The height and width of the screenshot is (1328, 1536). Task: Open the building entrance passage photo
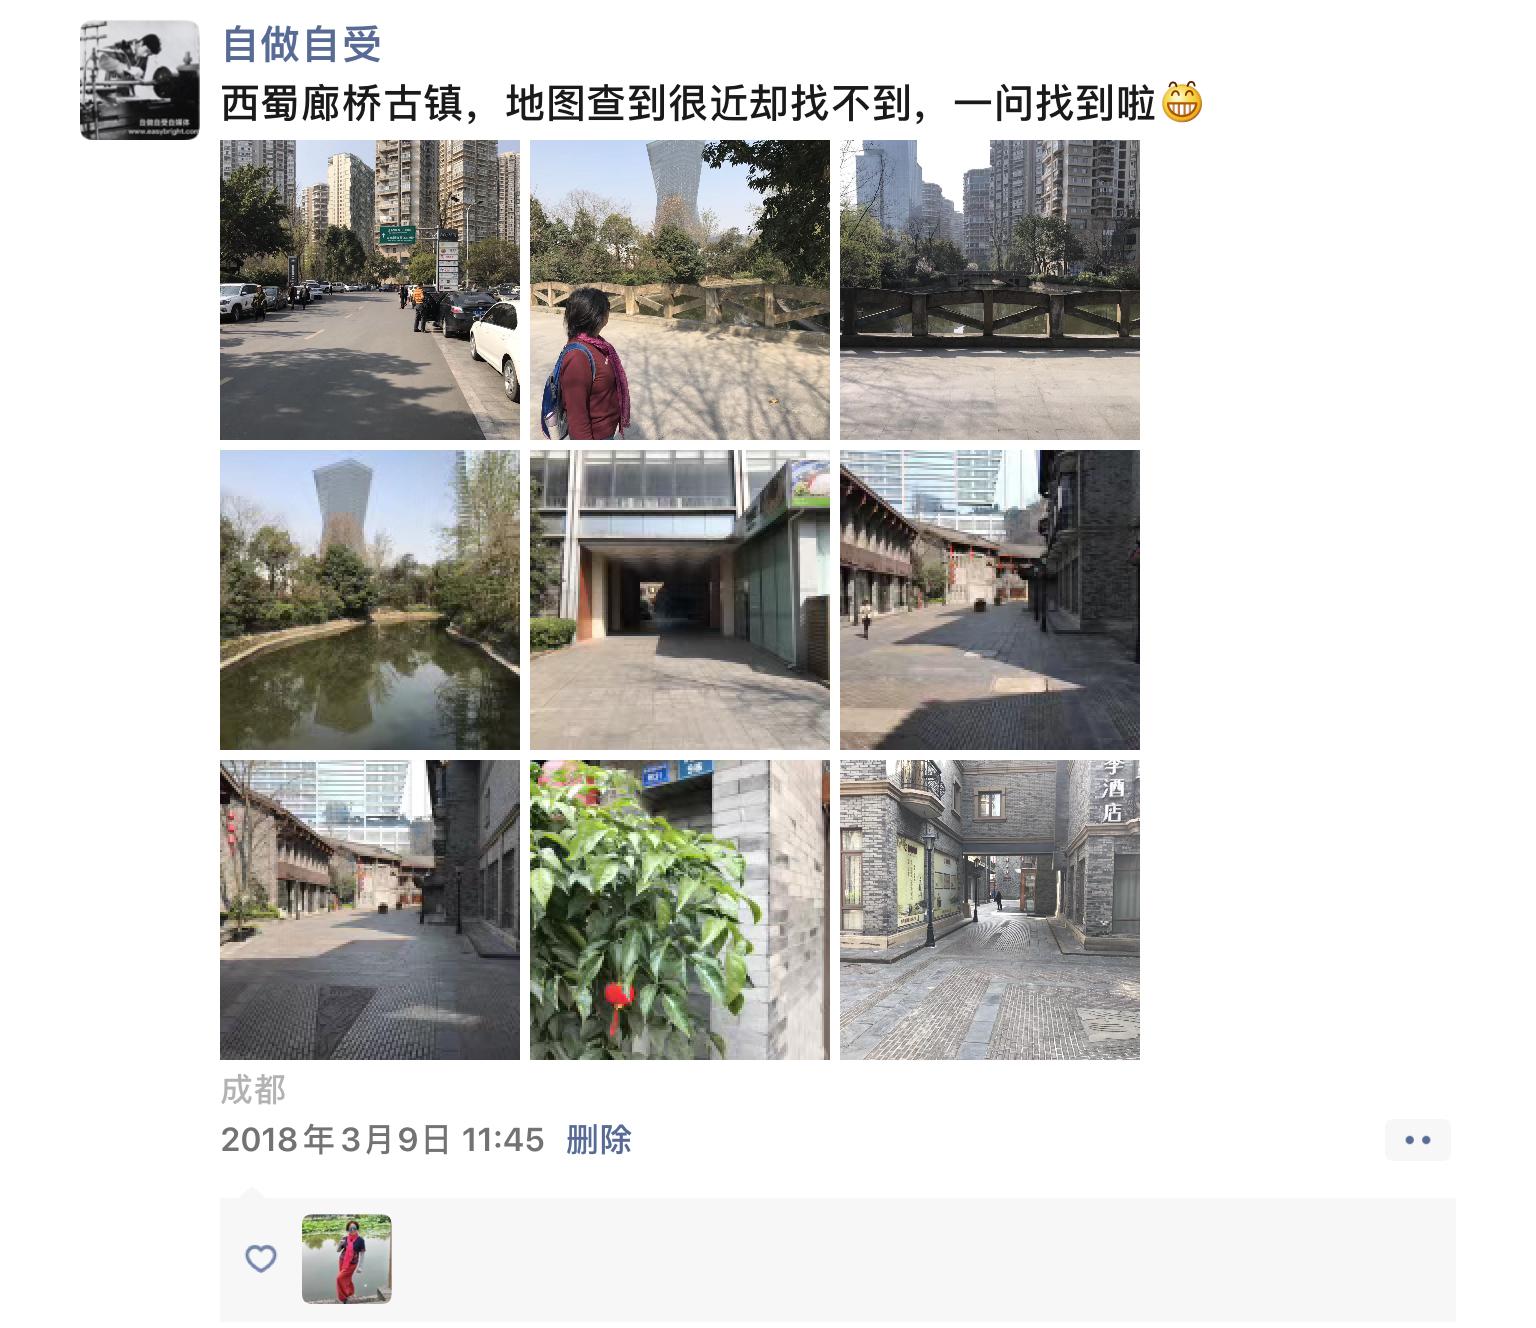click(x=680, y=600)
